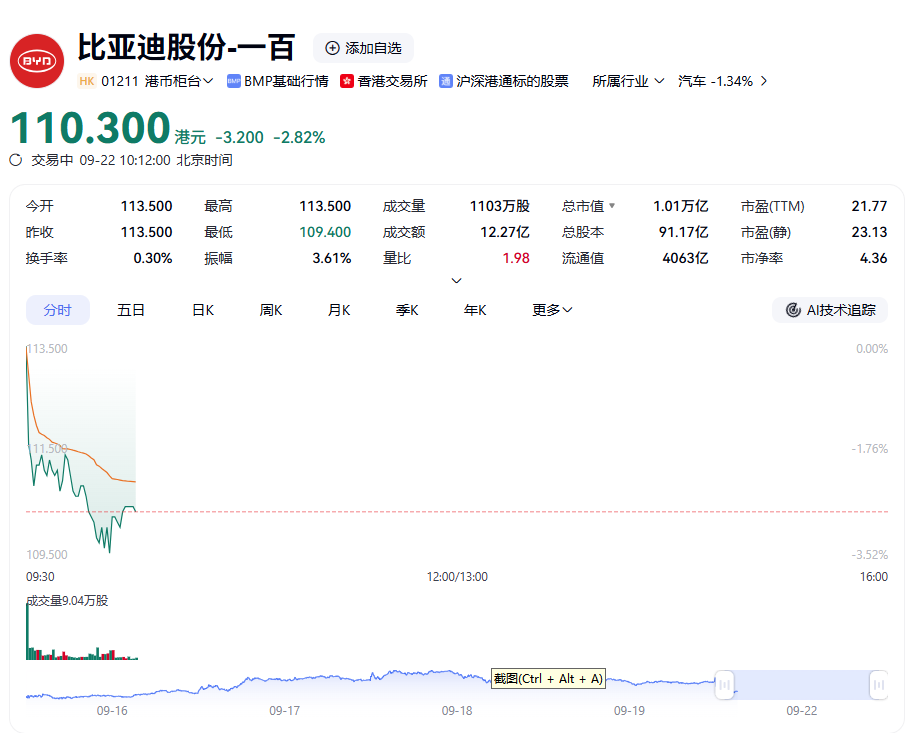This screenshot has height=733, width=908.
Task: Open the 总市值 metric dropdown triangle
Action: pos(612,206)
